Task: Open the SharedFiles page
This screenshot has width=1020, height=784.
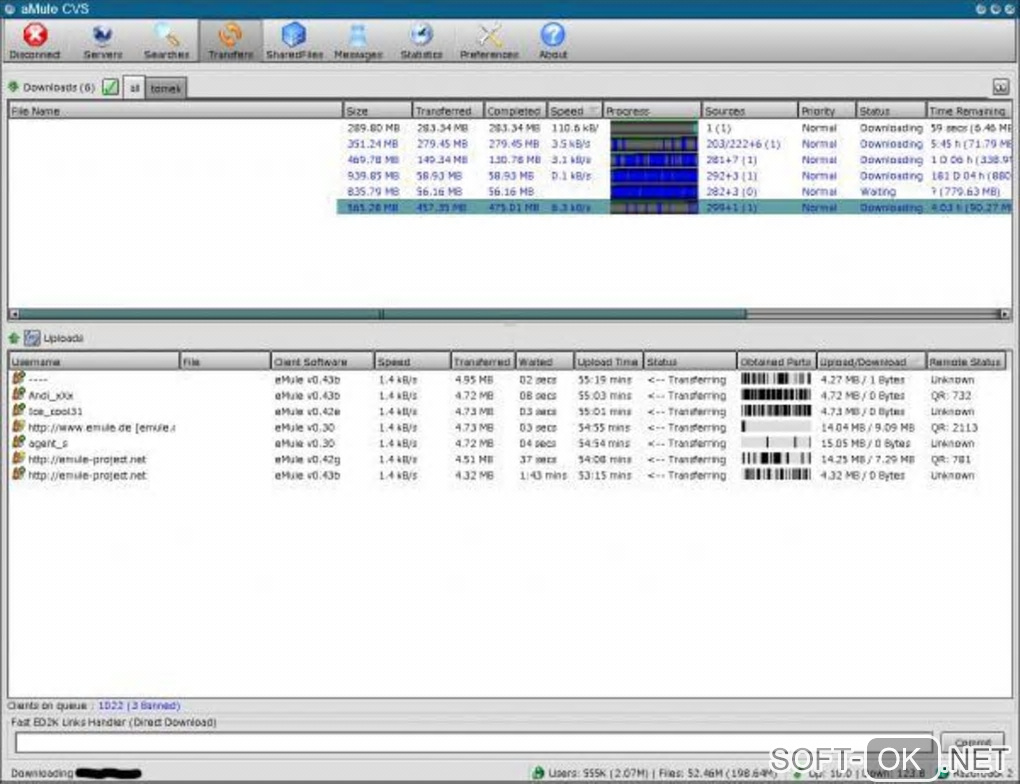Action: point(294,40)
